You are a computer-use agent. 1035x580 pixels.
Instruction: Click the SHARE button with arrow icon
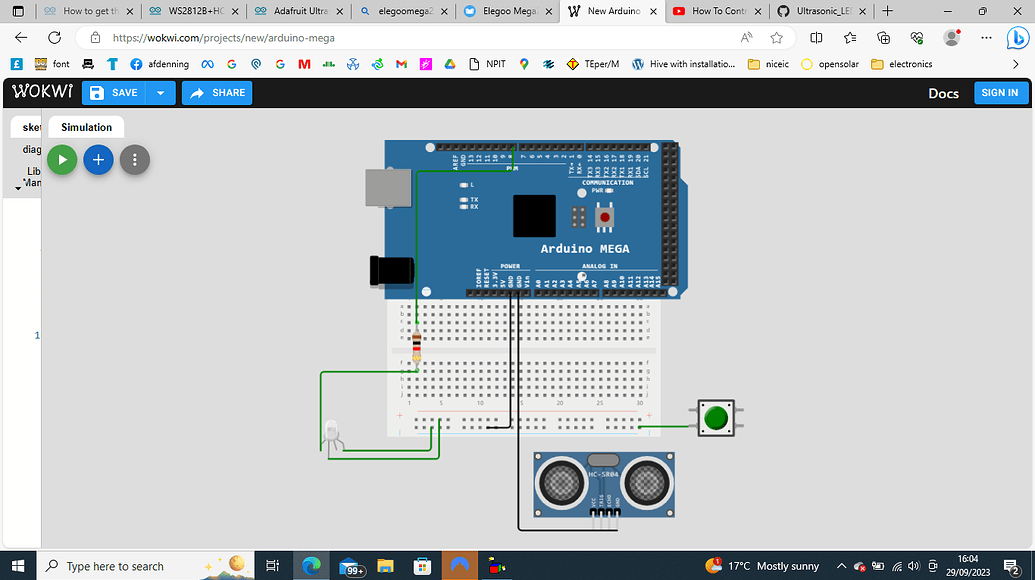point(216,92)
